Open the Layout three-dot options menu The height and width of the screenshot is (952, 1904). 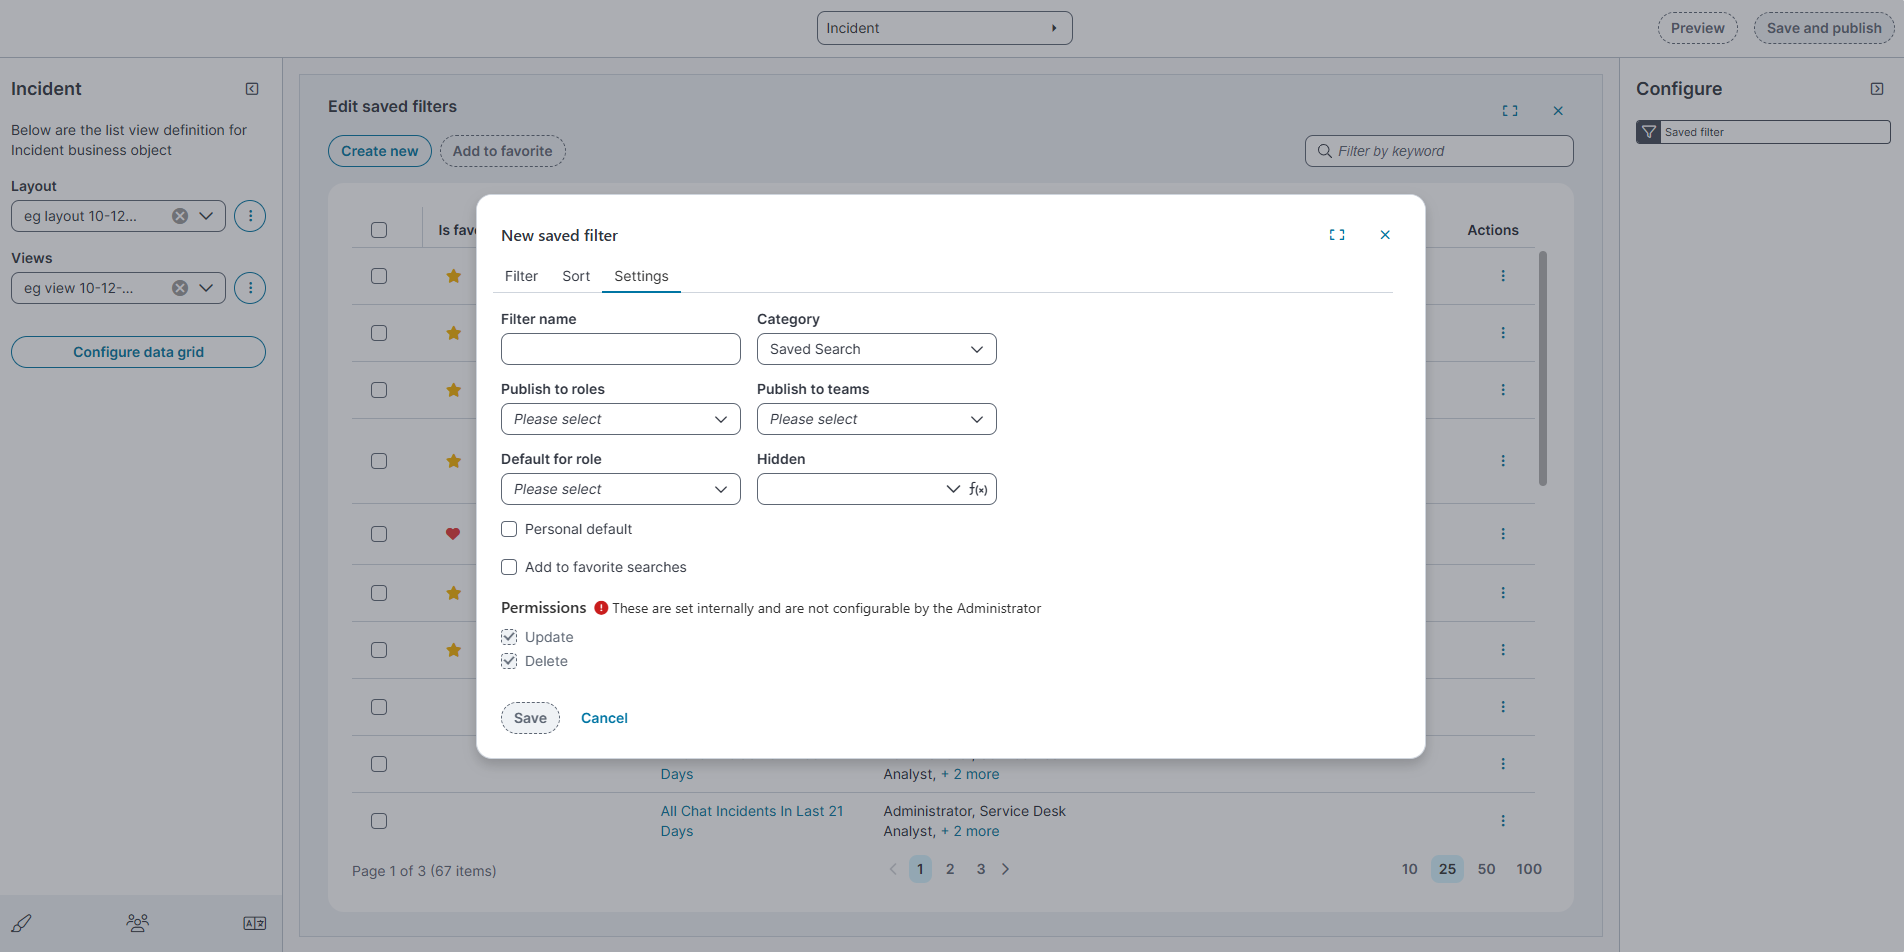tap(250, 216)
